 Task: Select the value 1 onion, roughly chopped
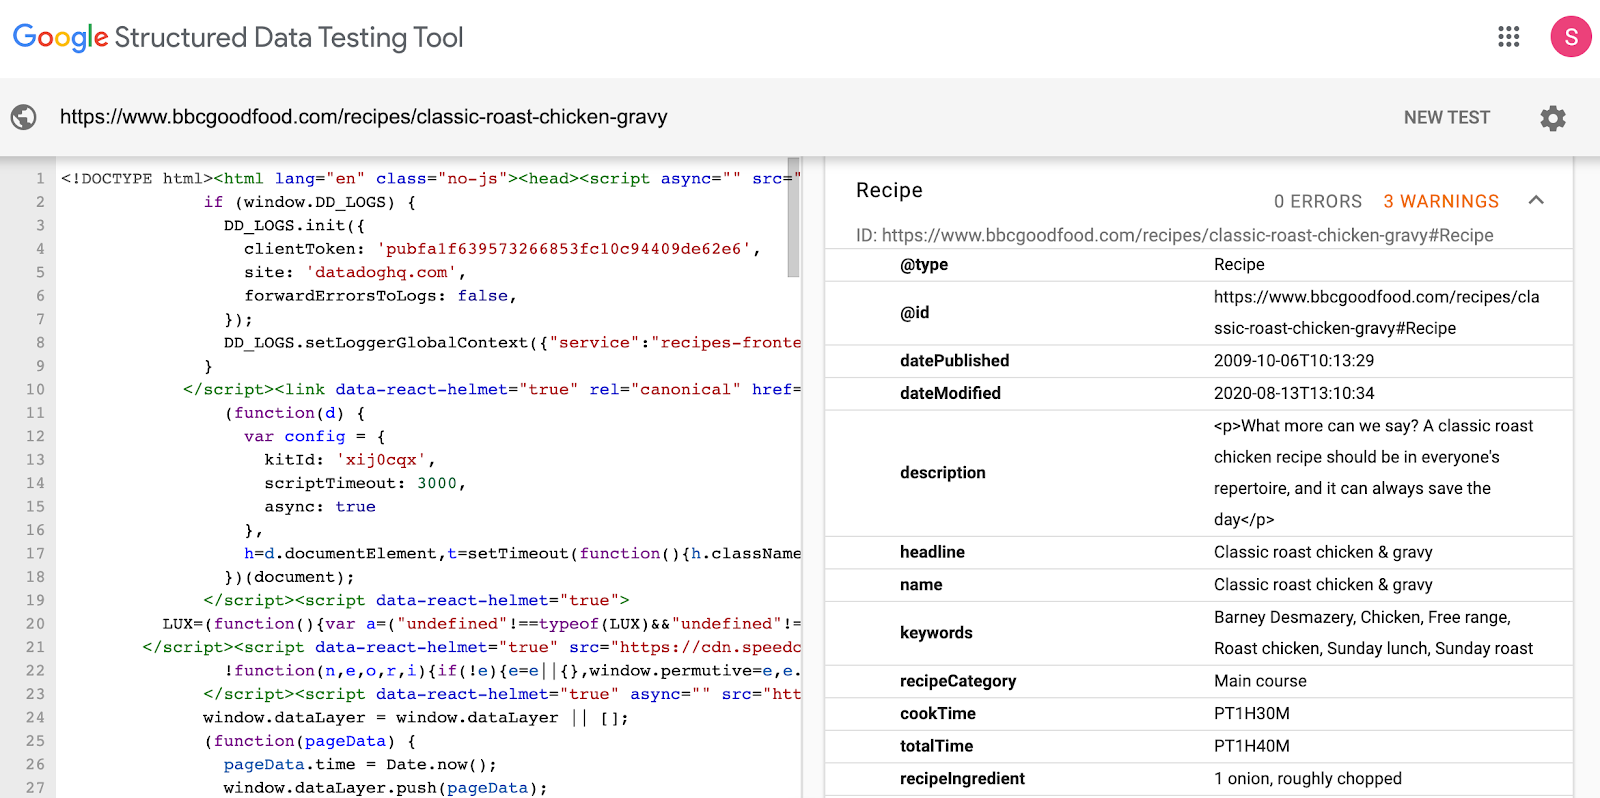point(1308,778)
